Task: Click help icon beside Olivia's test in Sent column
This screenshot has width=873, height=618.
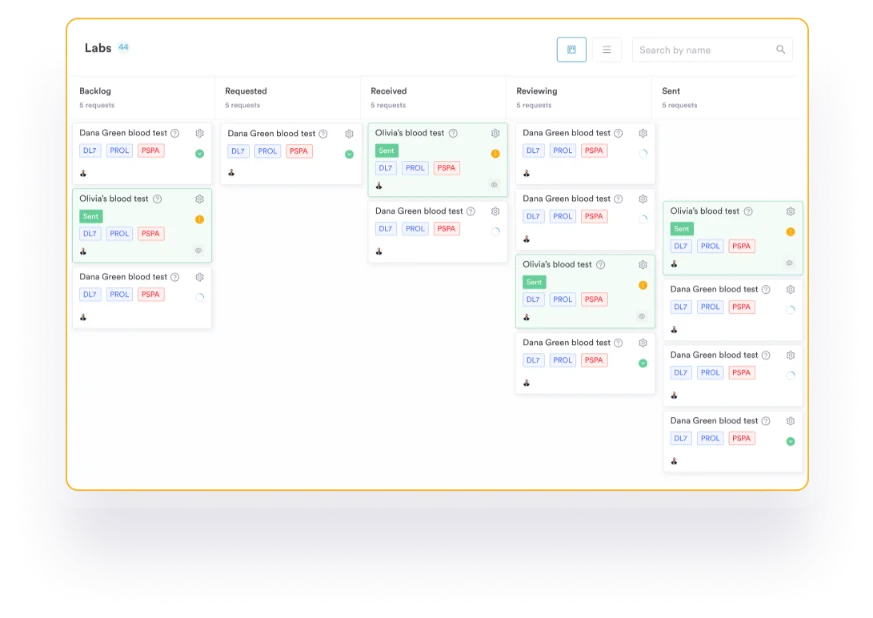Action: pos(748,212)
